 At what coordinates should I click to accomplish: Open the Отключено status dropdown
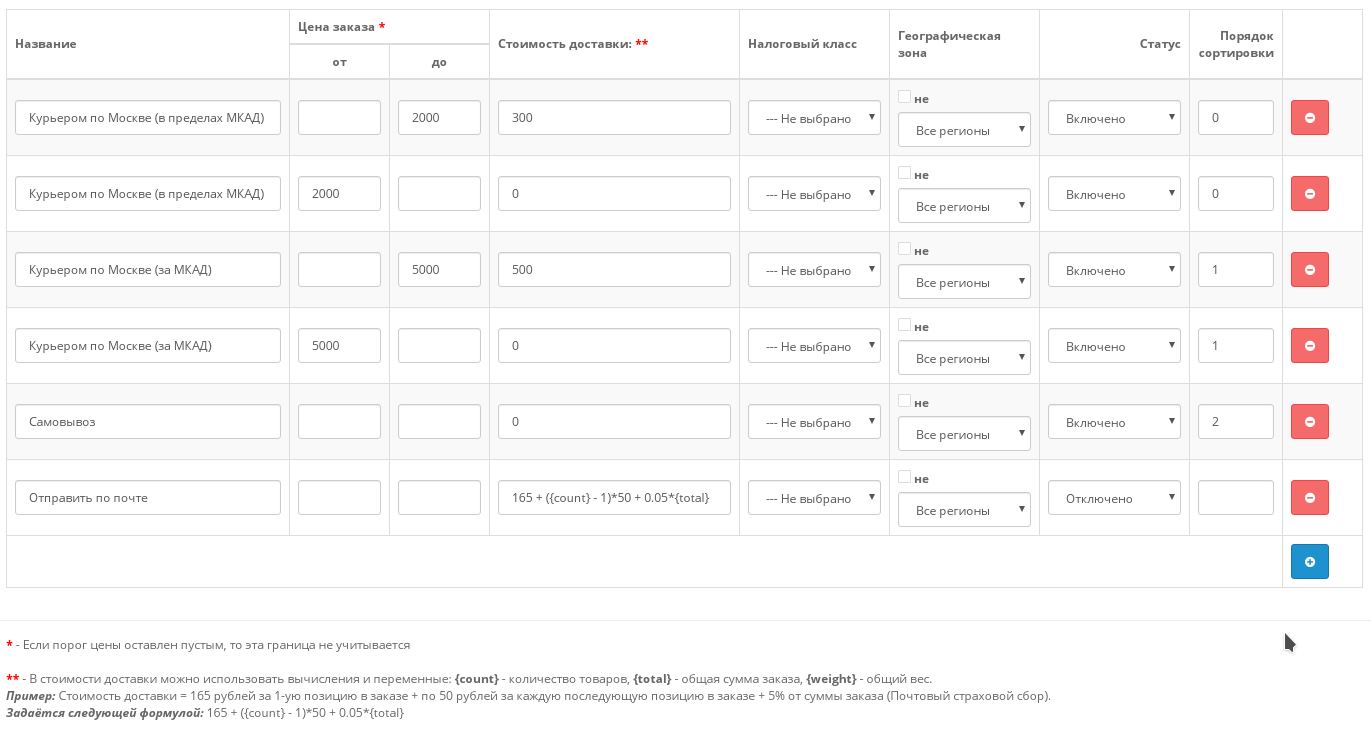[x=1114, y=498]
